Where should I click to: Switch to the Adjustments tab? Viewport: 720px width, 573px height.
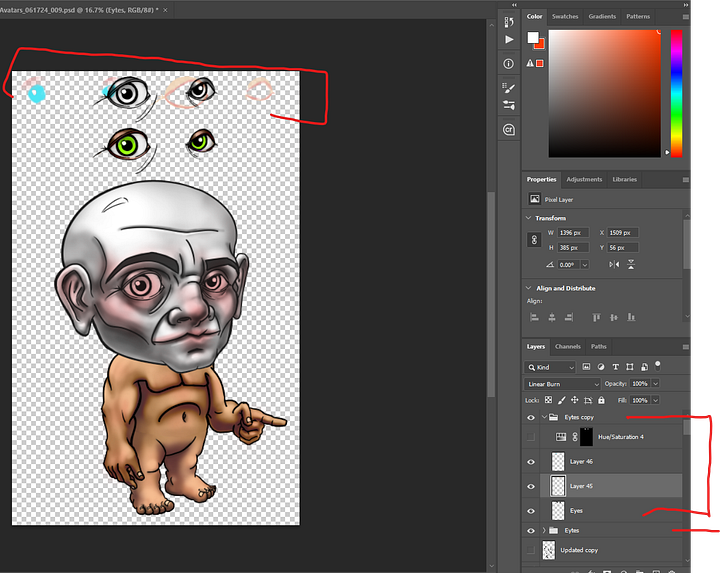pos(584,180)
